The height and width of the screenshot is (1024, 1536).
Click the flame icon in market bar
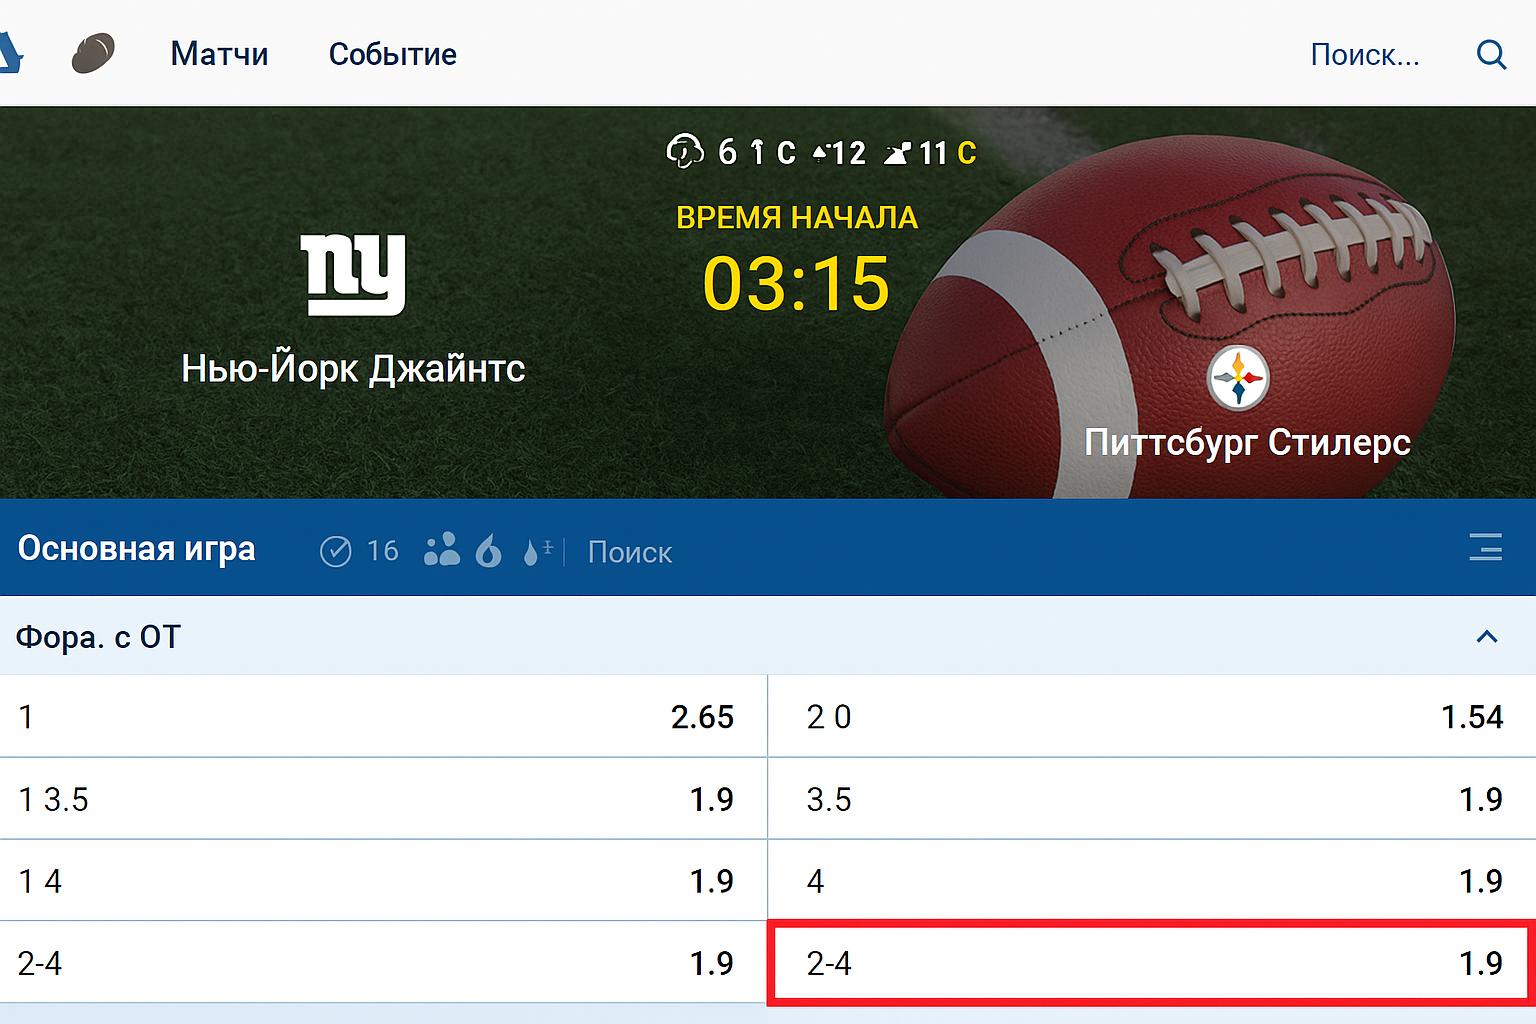[x=488, y=550]
